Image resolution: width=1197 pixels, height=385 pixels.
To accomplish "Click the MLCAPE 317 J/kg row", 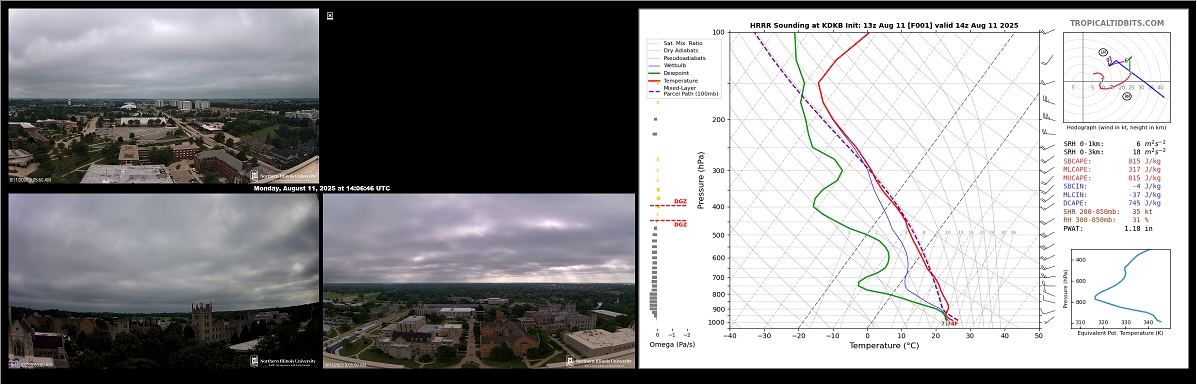I will (x=1112, y=170).
